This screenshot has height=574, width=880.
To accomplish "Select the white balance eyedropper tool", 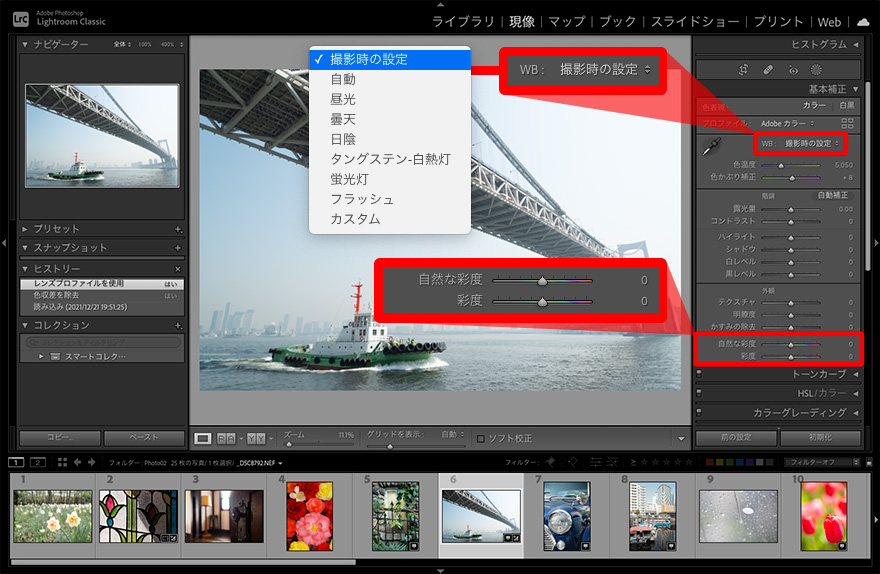I will pos(713,149).
